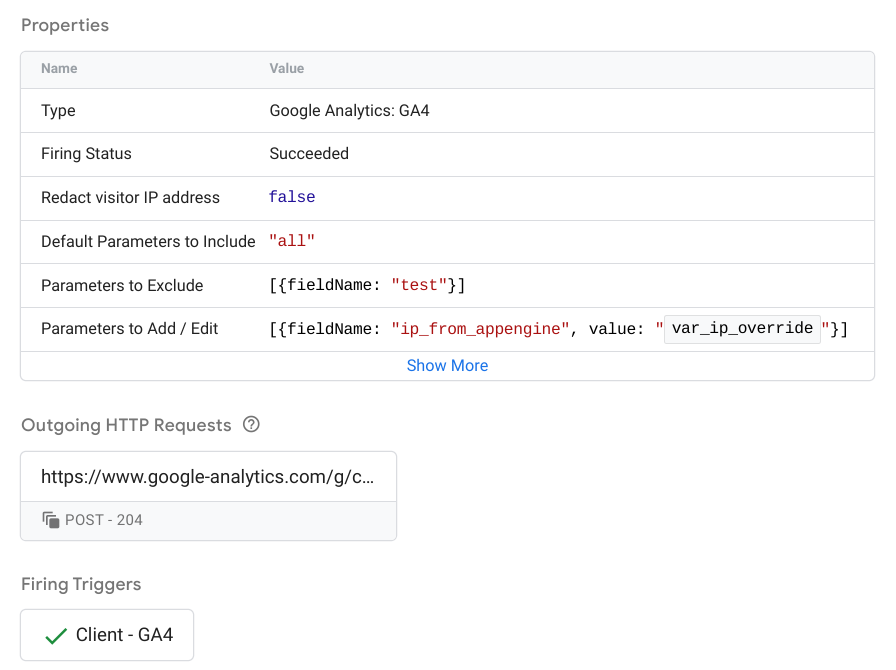896x670 pixels.
Task: Click the red 'all' value under Default Parameters
Action: coord(290,241)
